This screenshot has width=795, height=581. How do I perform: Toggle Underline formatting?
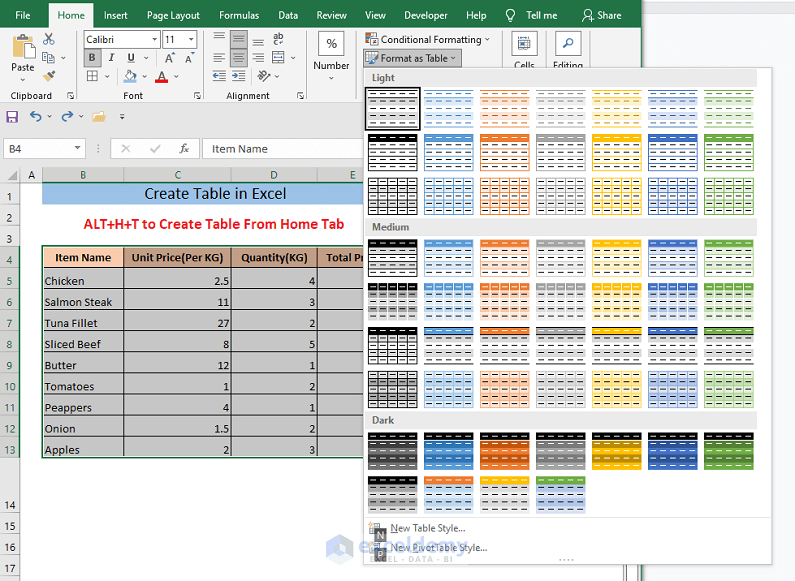click(131, 58)
